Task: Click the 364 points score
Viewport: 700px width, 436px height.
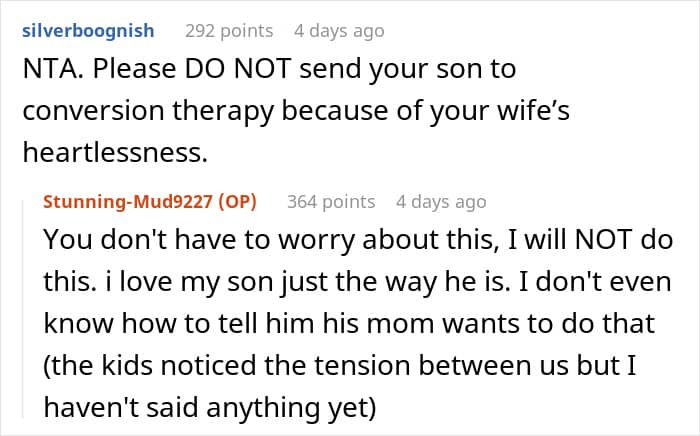Action: click(x=331, y=202)
